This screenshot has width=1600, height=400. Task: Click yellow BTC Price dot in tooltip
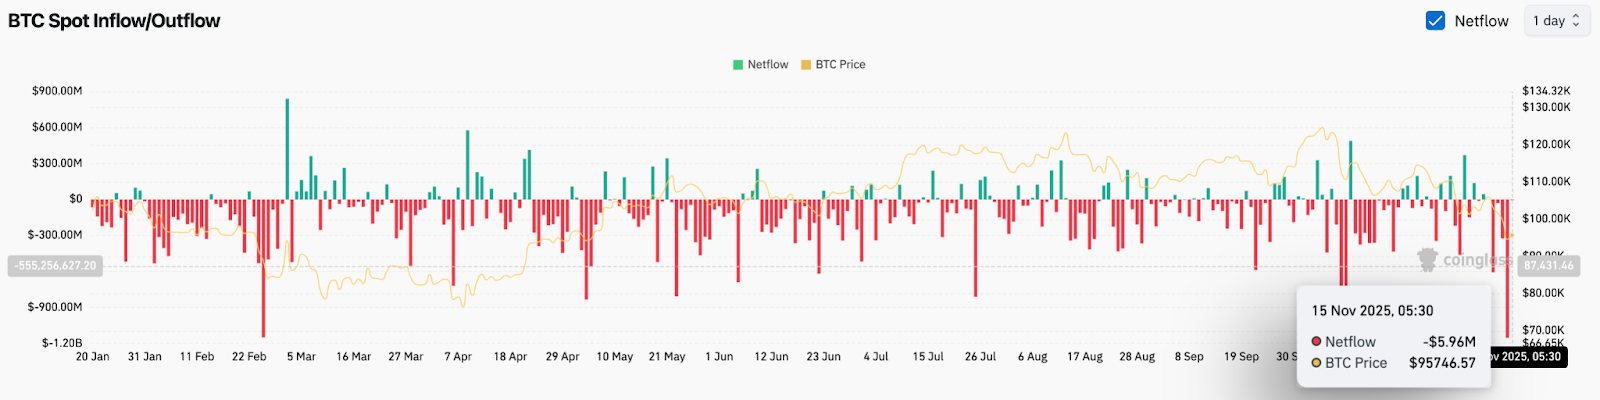[x=1317, y=363]
